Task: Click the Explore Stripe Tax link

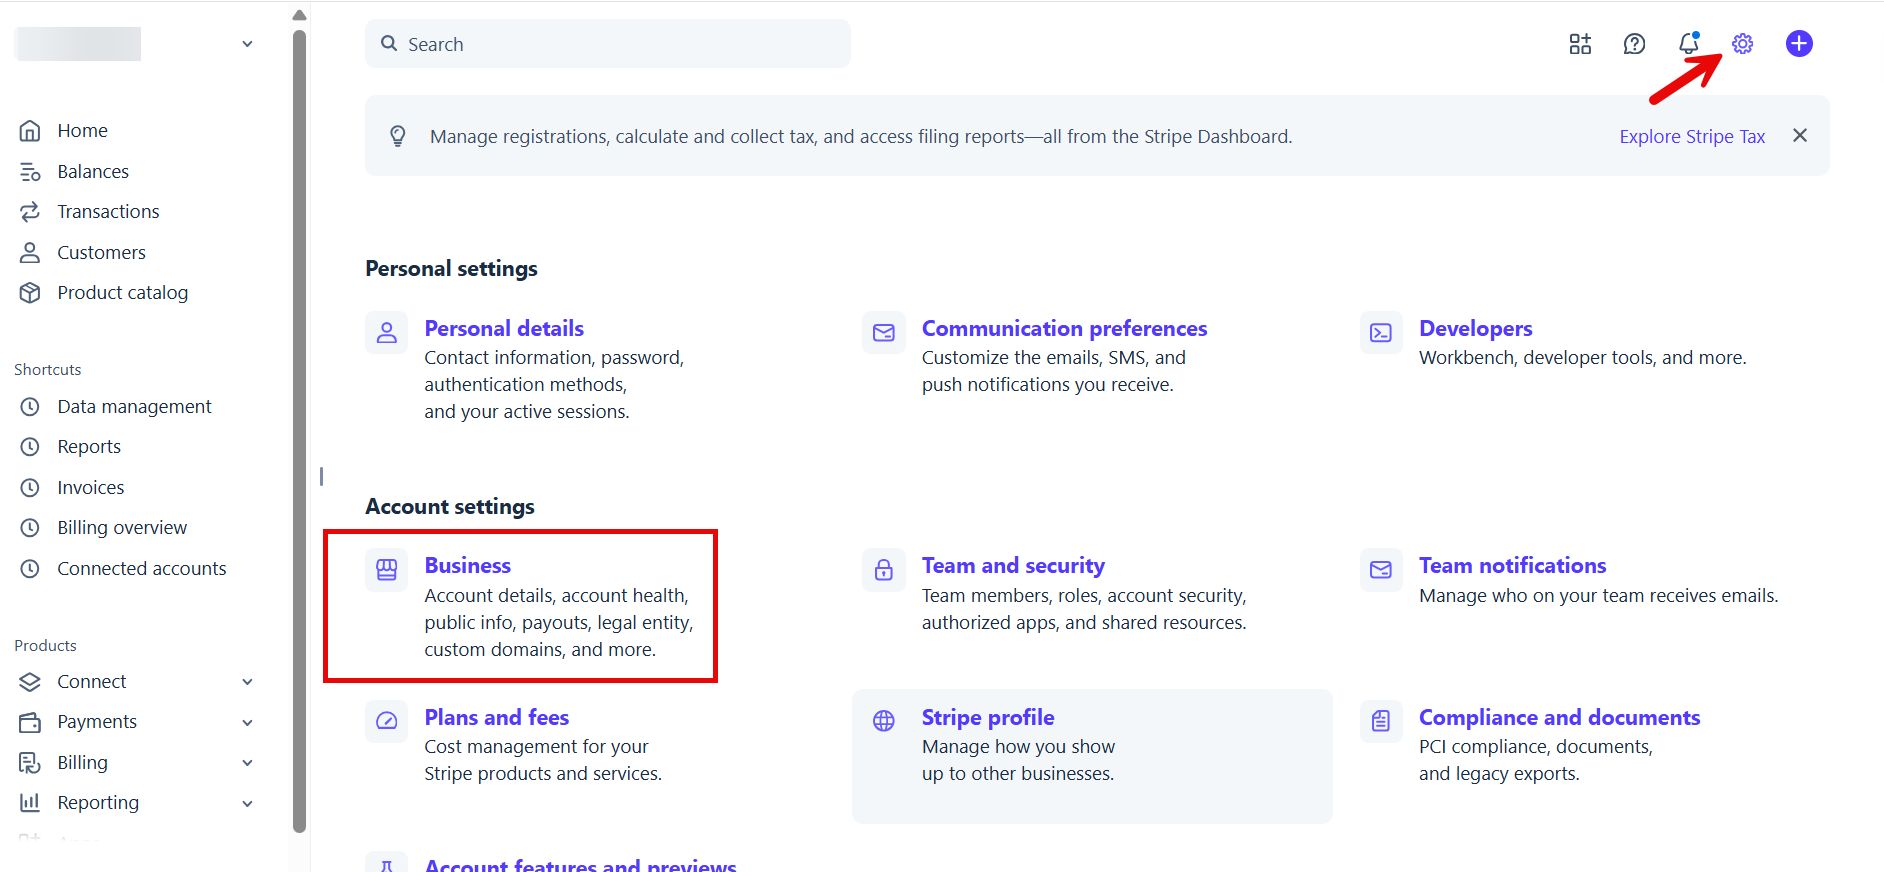Action: [1692, 137]
